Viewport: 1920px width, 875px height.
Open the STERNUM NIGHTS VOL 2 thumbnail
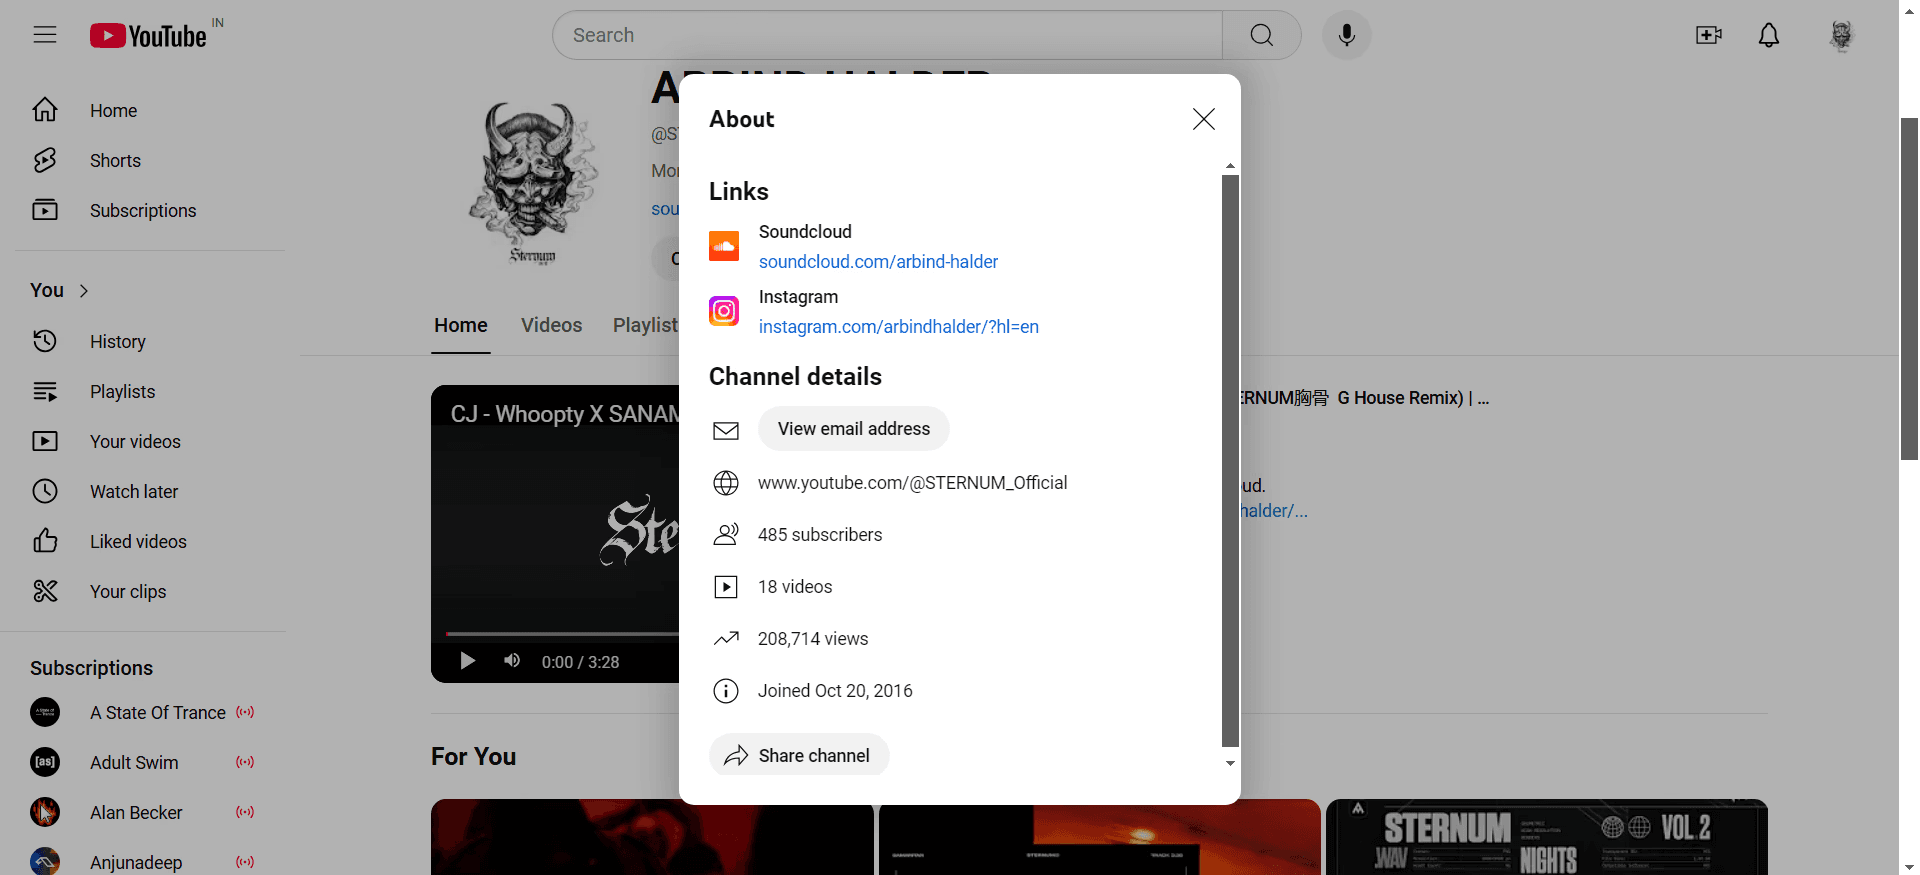click(1547, 837)
